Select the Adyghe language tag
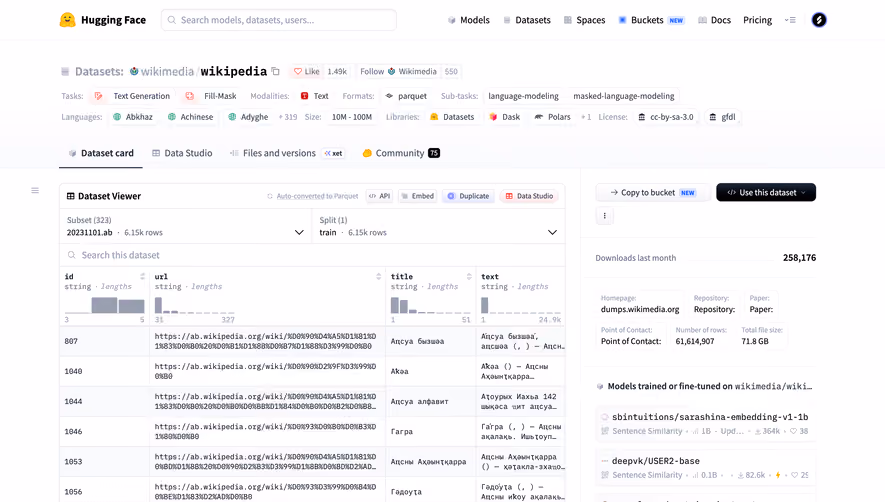 (248, 117)
